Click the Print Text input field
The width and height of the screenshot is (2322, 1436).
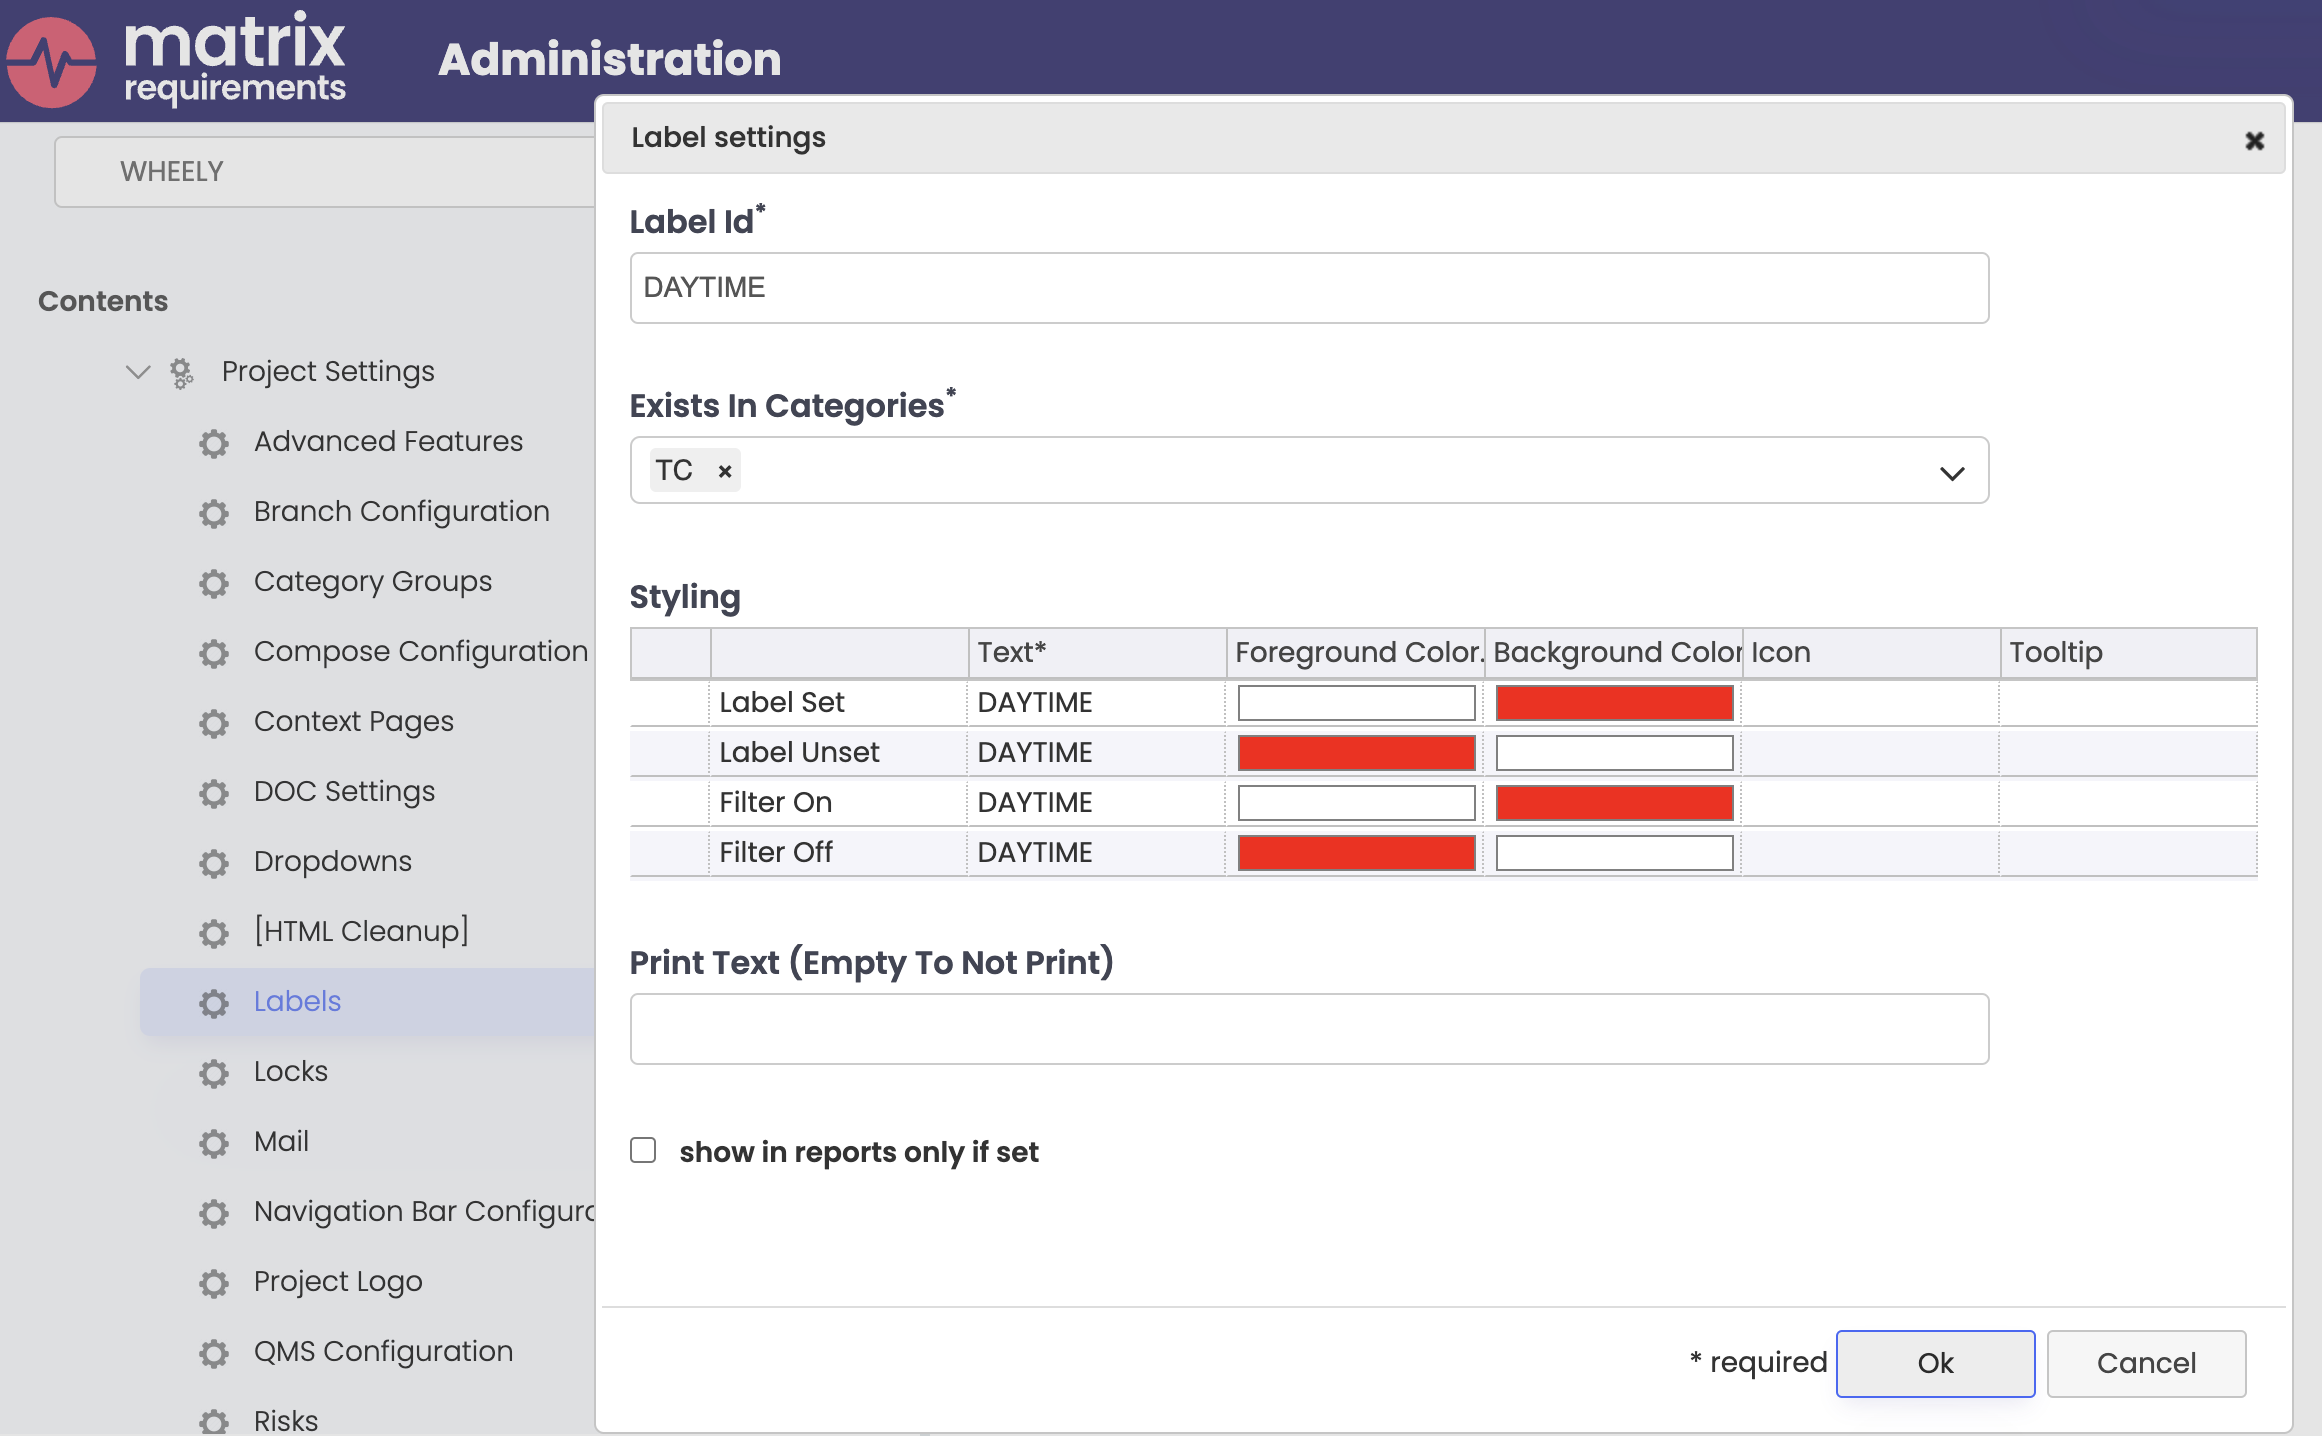[1310, 1026]
